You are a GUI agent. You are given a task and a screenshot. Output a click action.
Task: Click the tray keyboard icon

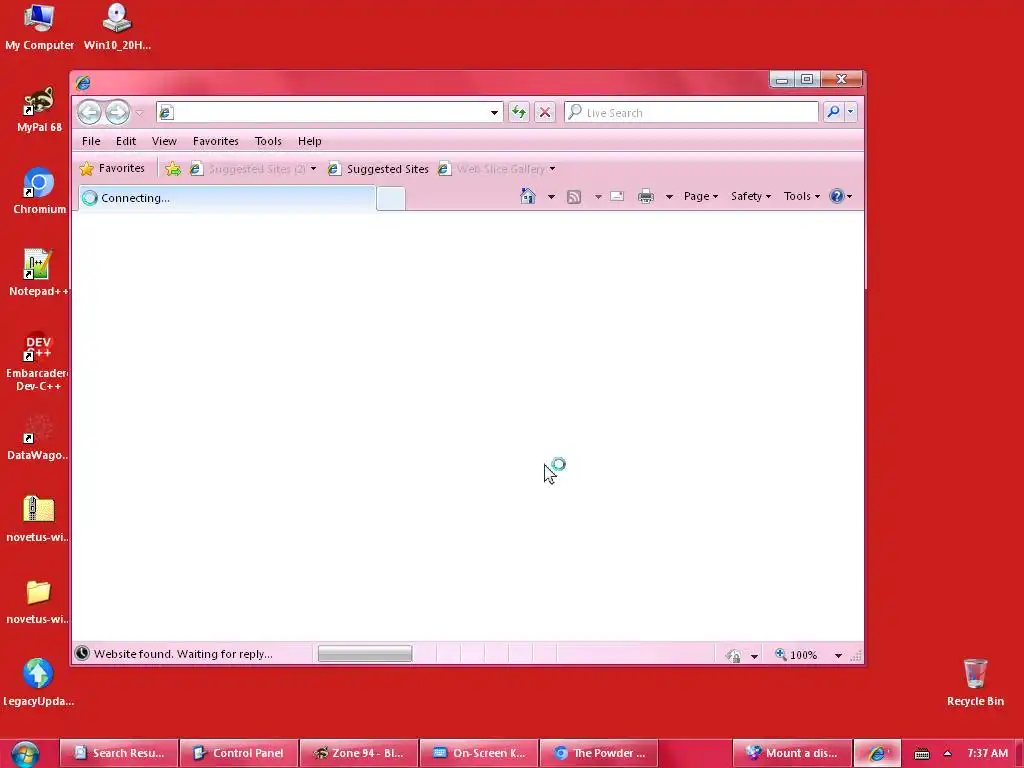click(x=921, y=754)
